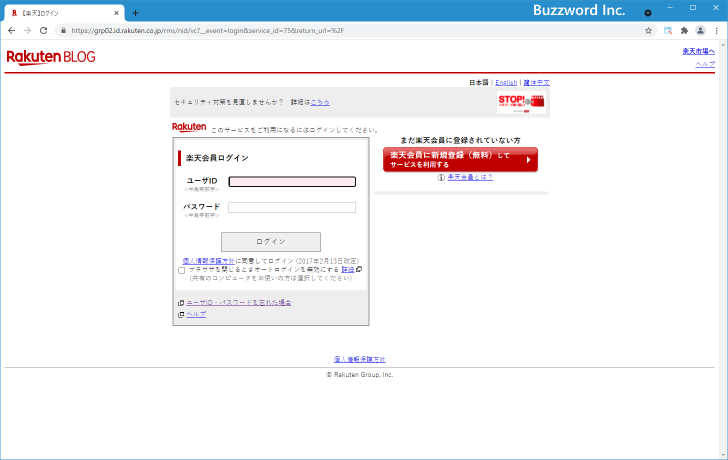Click the ログイン button

click(271, 242)
